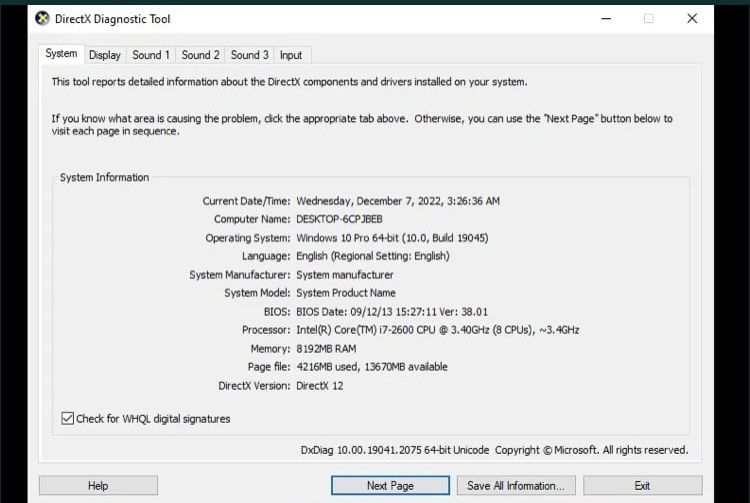The image size is (750, 503).
Task: Click the Copyright Microsoft notice text
Action: click(592, 450)
